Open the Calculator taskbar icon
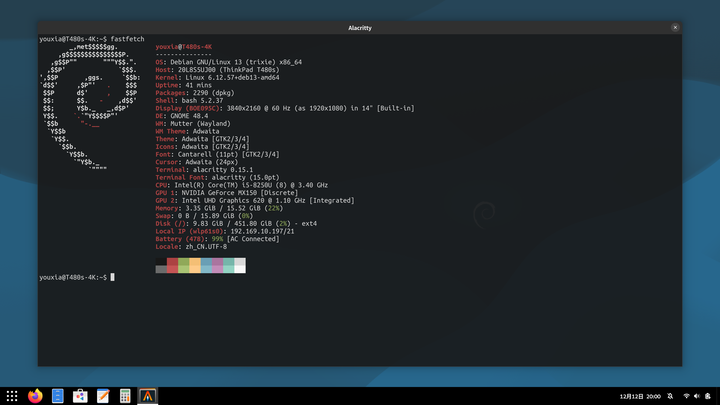 125,396
